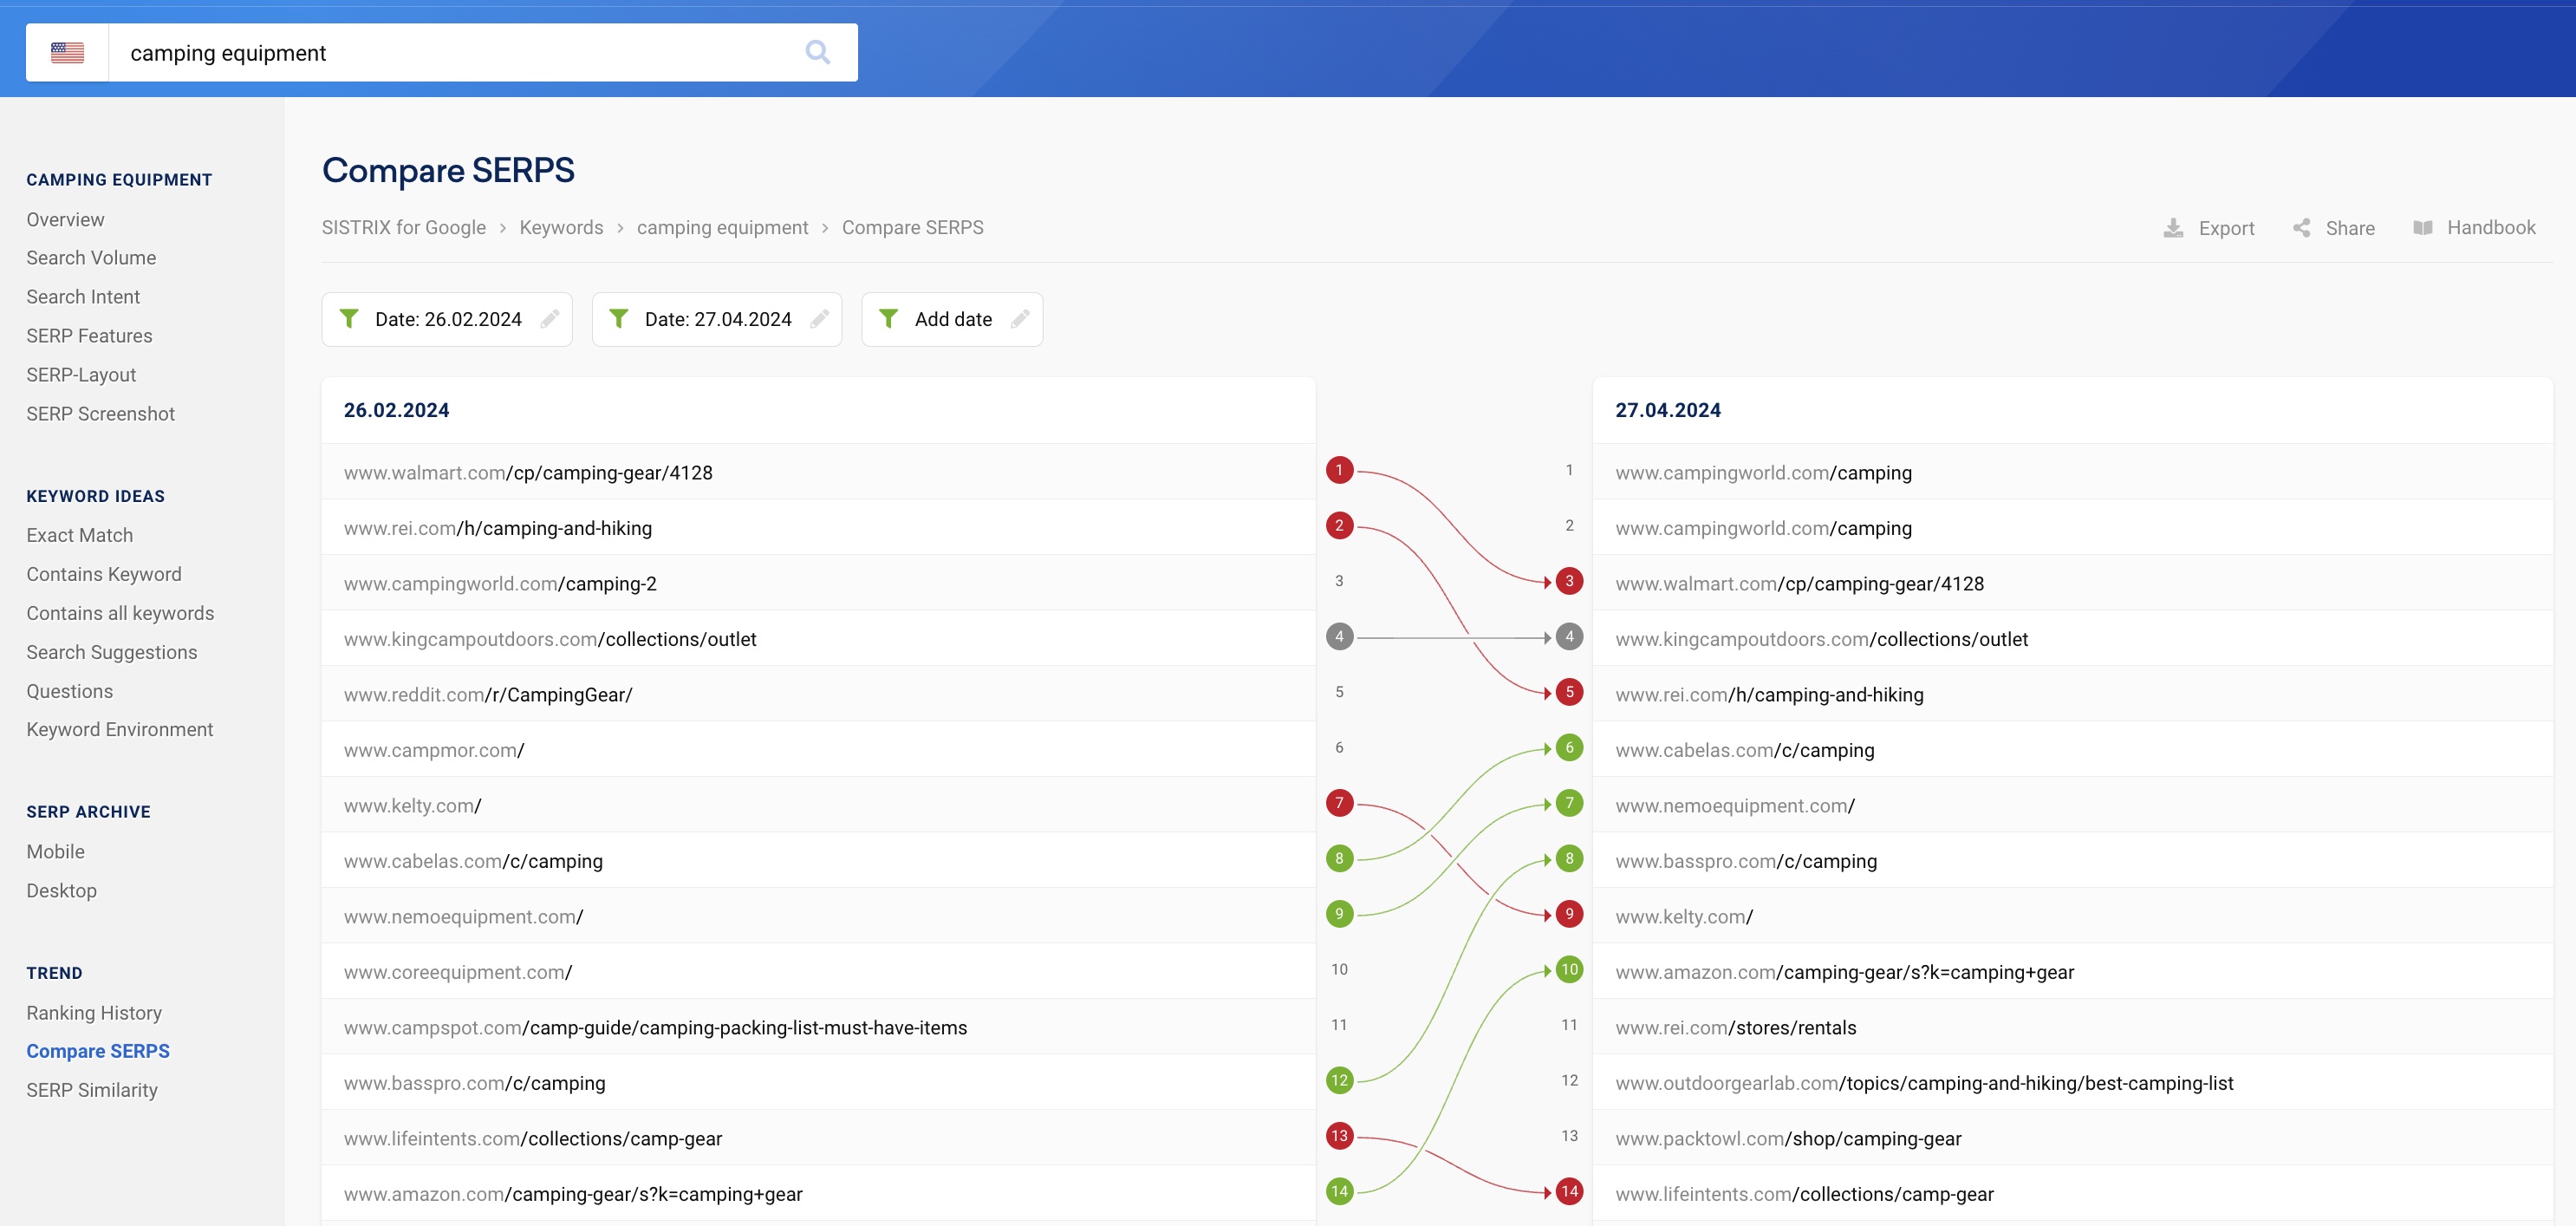
Task: Click the funnel icon on Add date
Action: [888, 319]
